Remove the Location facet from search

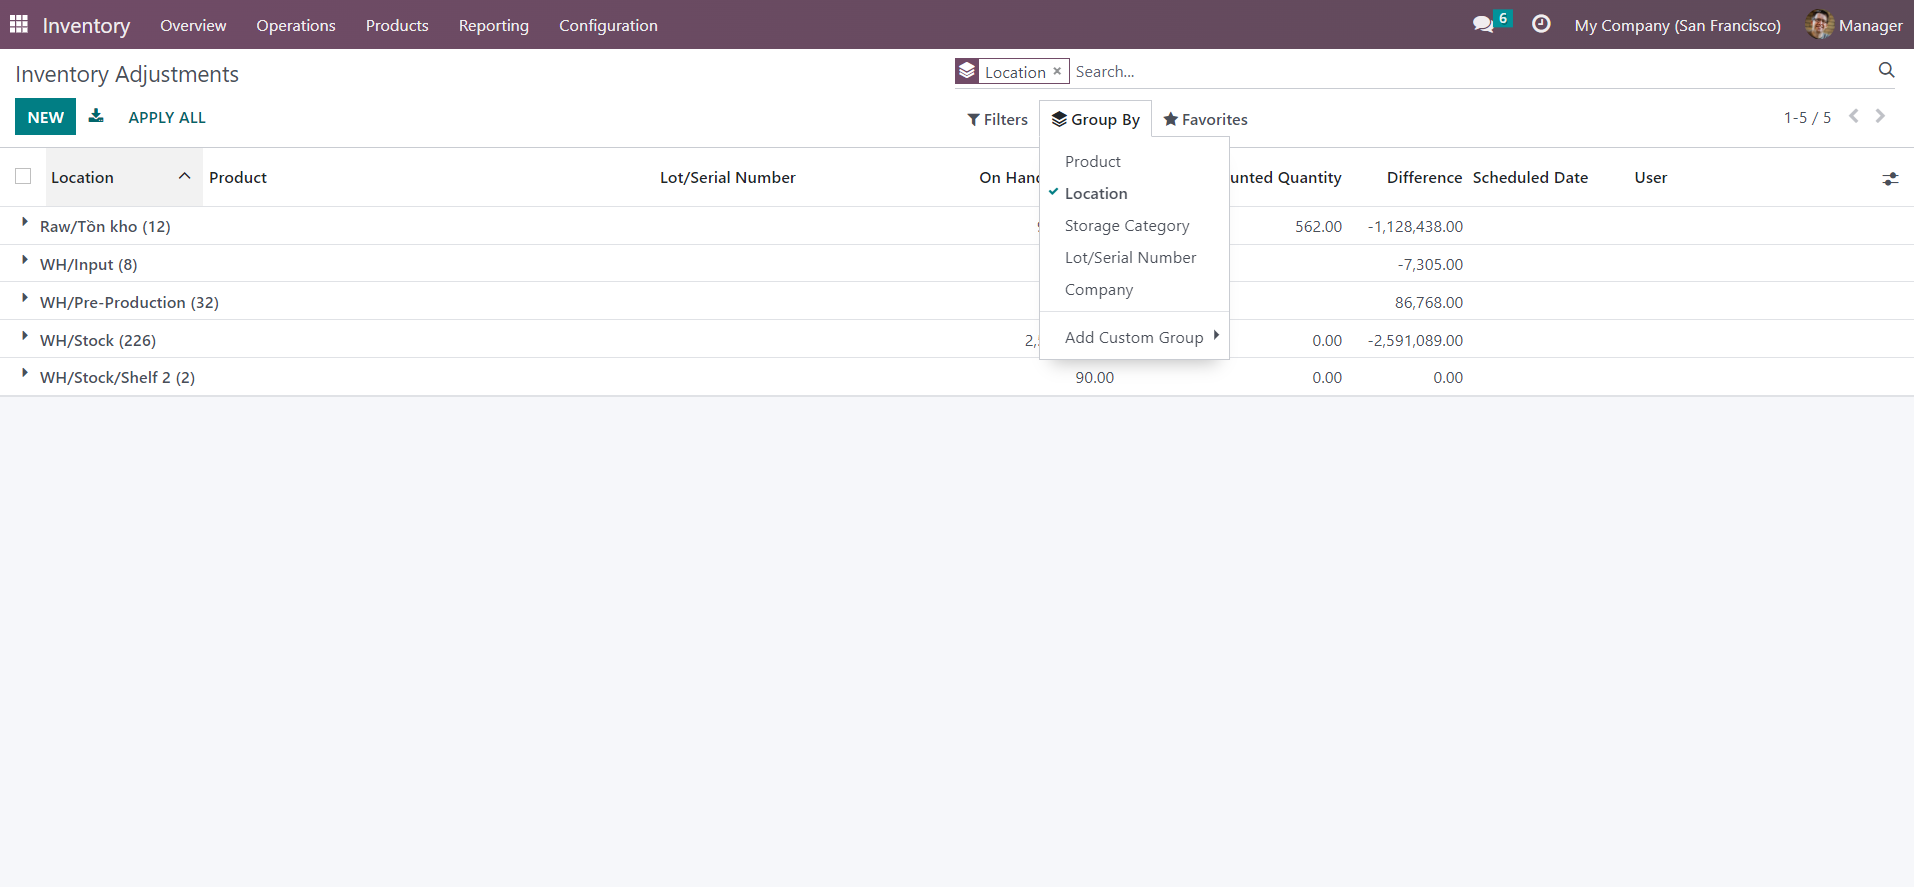(1057, 71)
